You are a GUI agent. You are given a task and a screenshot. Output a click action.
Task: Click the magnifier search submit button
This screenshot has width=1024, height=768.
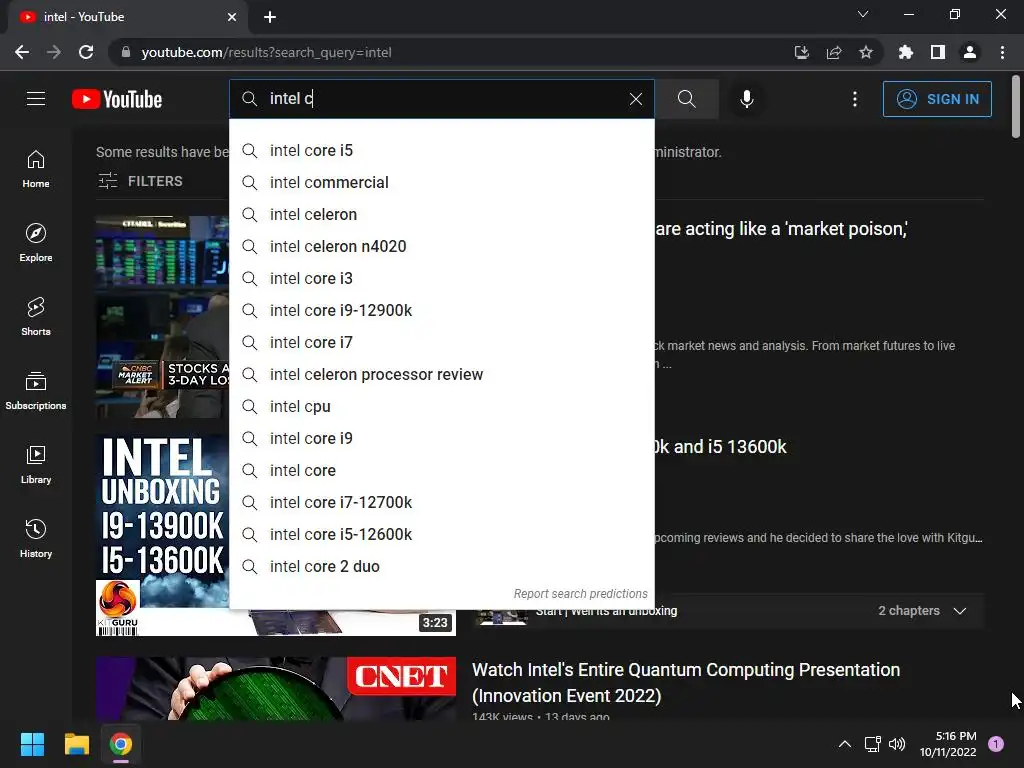pos(686,99)
